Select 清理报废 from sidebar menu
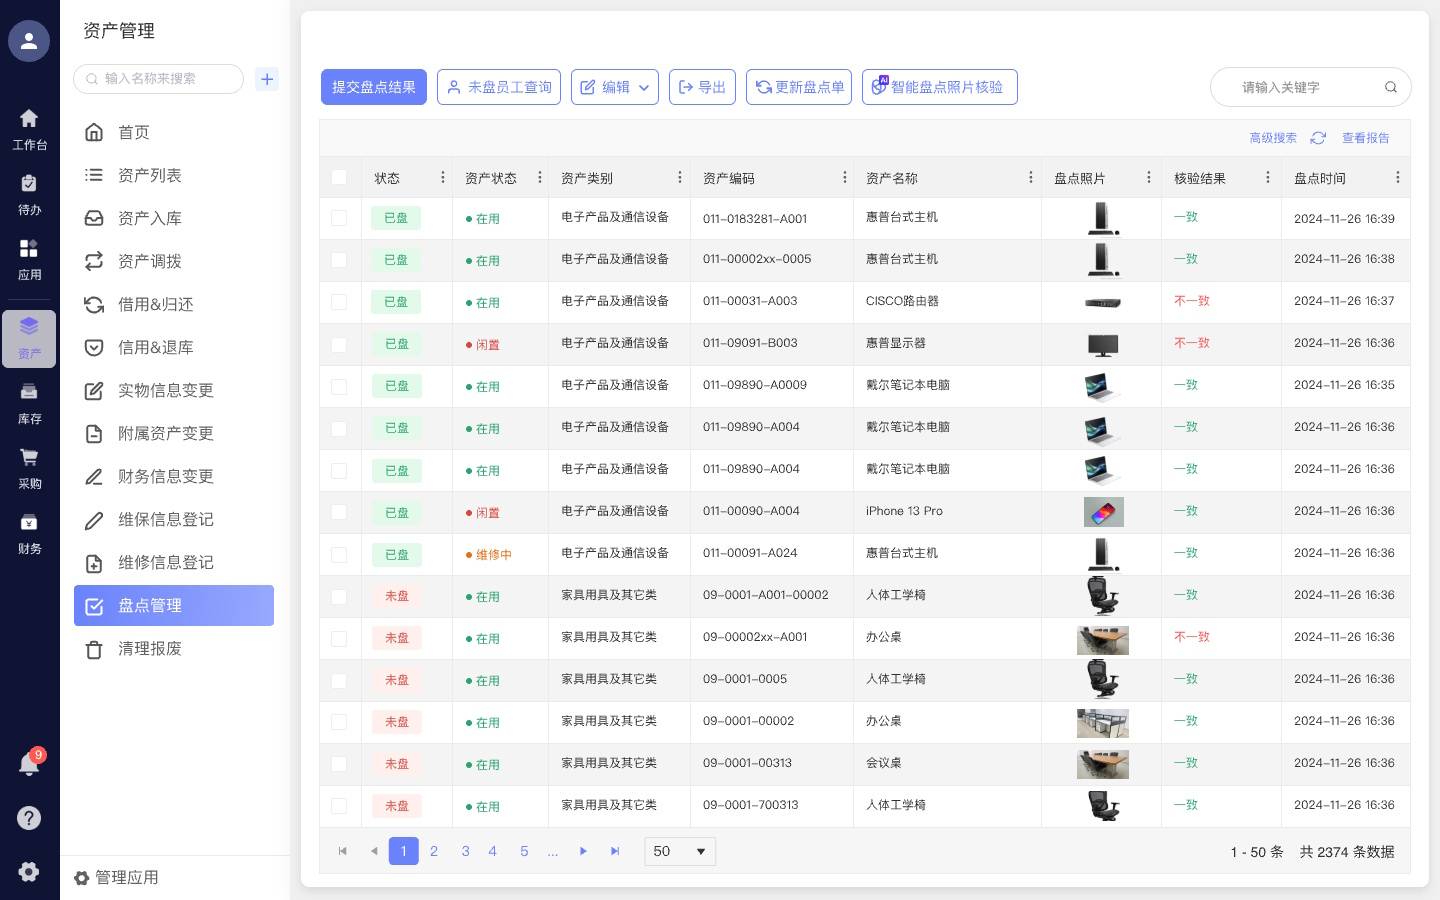This screenshot has width=1440, height=900. (x=150, y=648)
